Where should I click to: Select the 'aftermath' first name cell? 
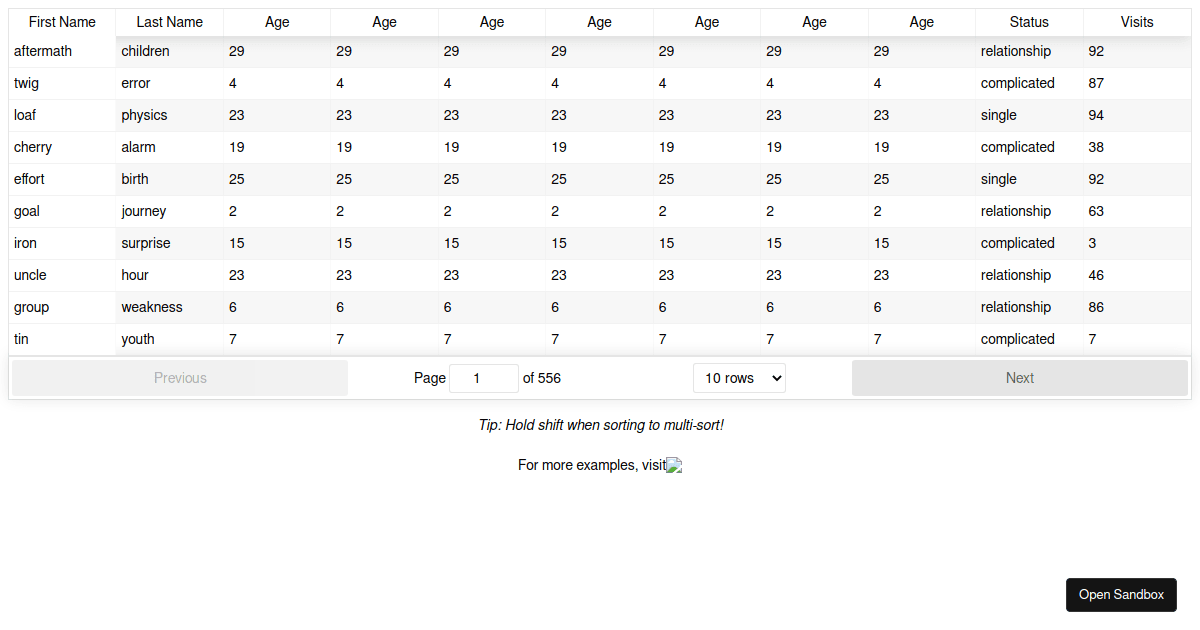62,51
